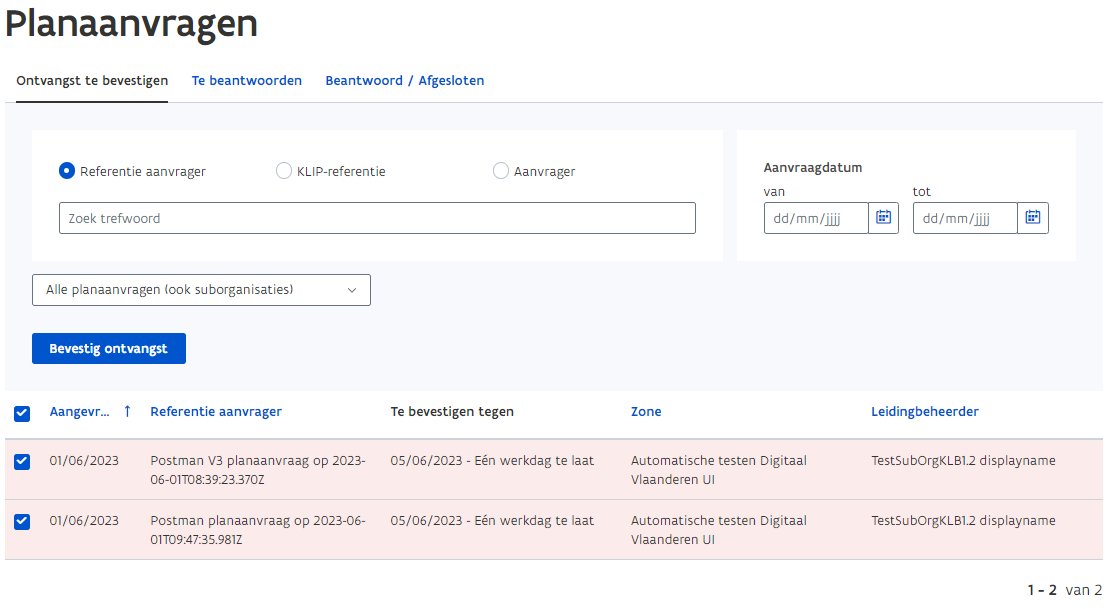Viewport: 1106px width, 609px height.
Task: Switch to the 'Te beantwoorden' tab
Action: tap(246, 80)
